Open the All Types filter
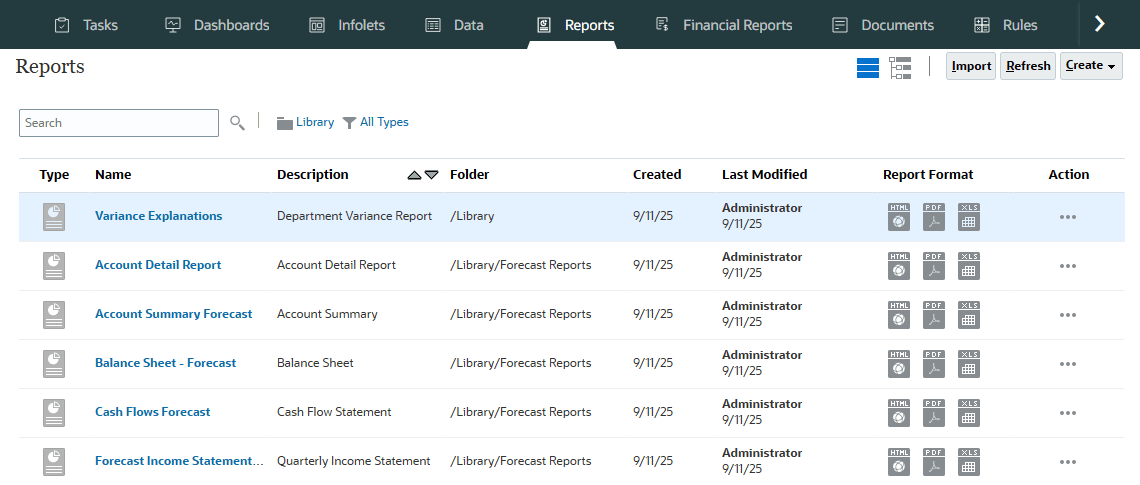 click(x=376, y=122)
